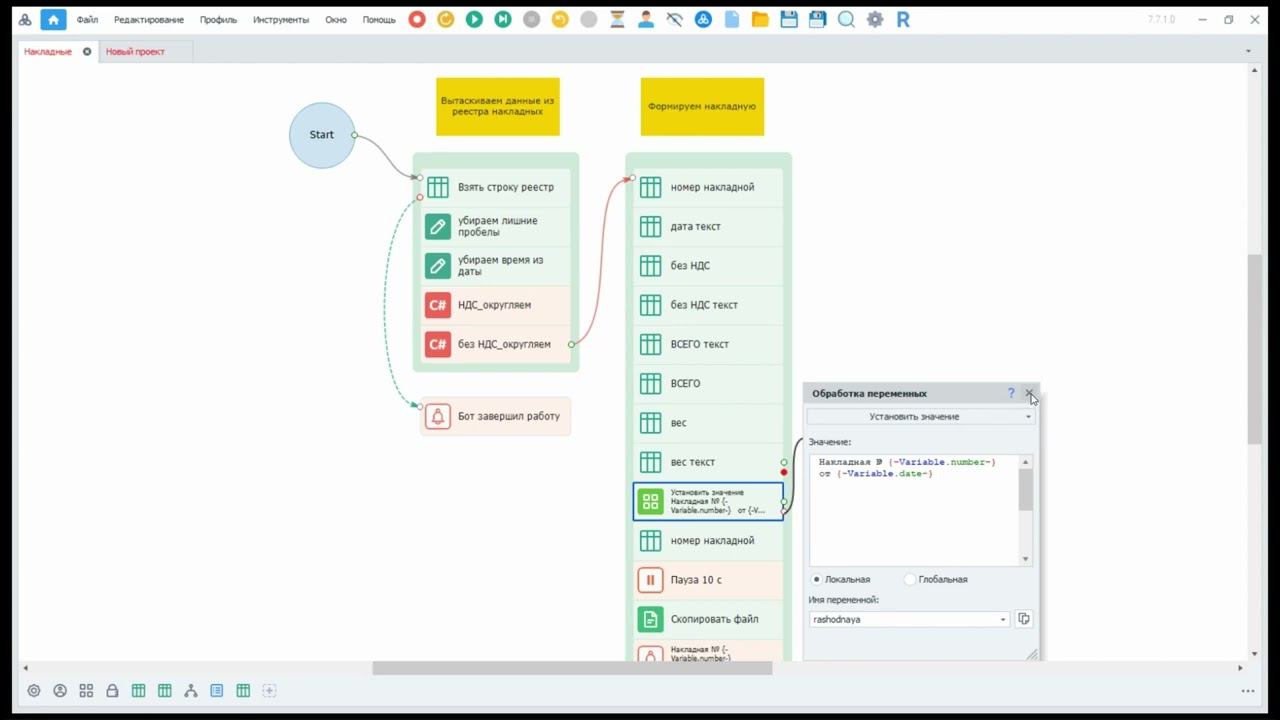Click the Start node

pyautogui.click(x=322, y=135)
